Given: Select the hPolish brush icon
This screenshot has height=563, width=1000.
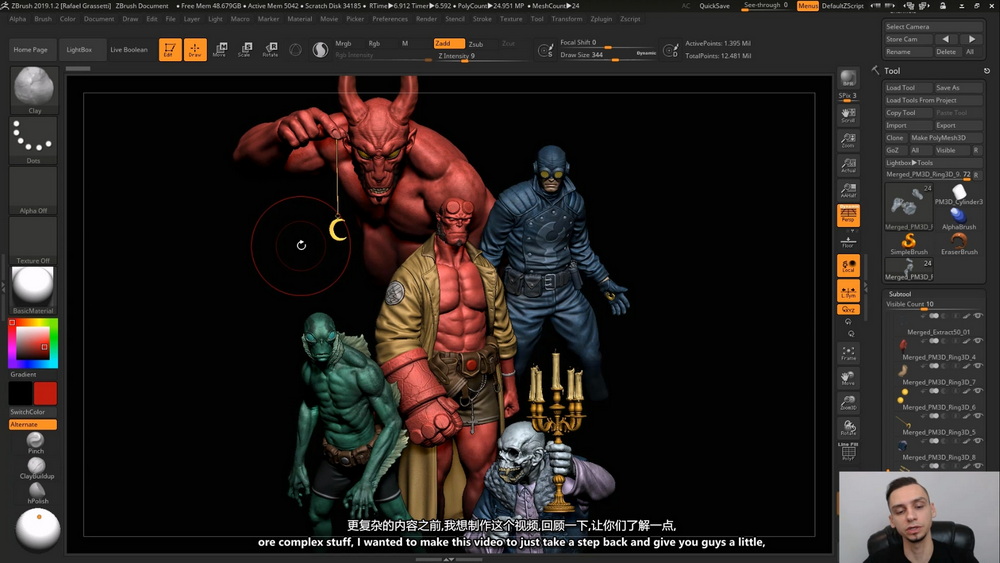Looking at the screenshot, I should (x=37, y=492).
